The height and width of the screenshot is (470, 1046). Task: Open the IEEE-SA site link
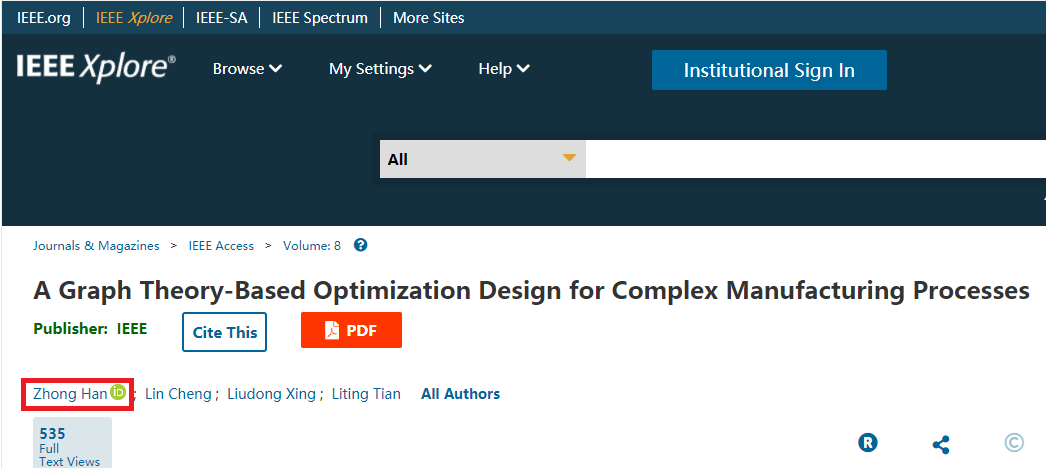point(221,18)
